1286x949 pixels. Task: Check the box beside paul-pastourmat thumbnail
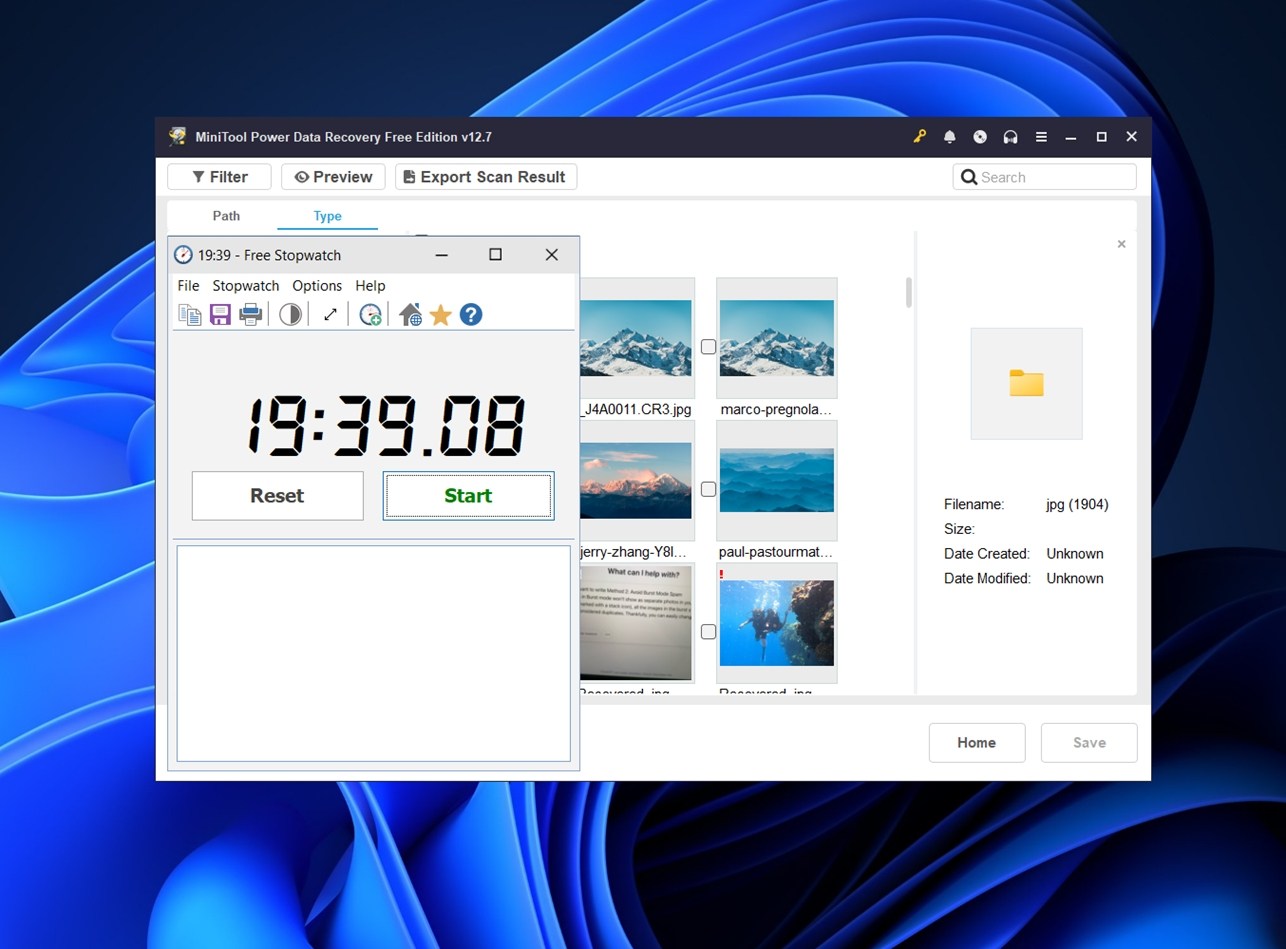pos(708,489)
